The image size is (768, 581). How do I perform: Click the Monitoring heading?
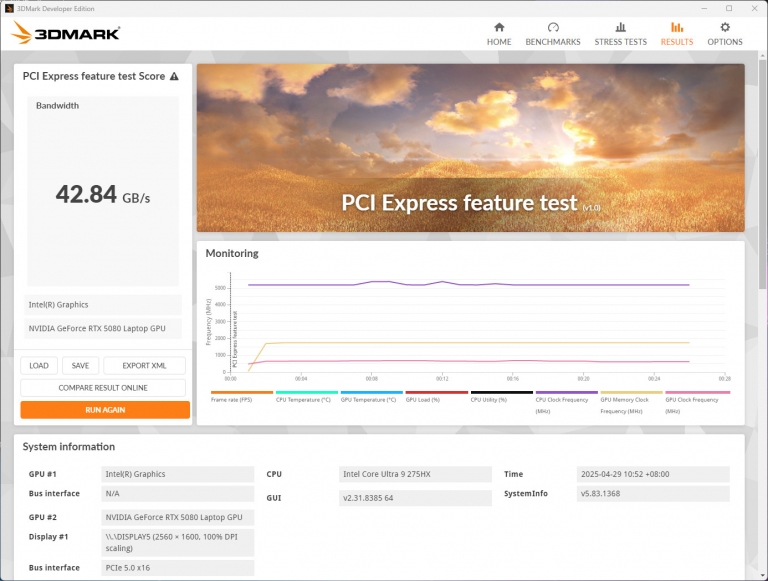[x=232, y=253]
